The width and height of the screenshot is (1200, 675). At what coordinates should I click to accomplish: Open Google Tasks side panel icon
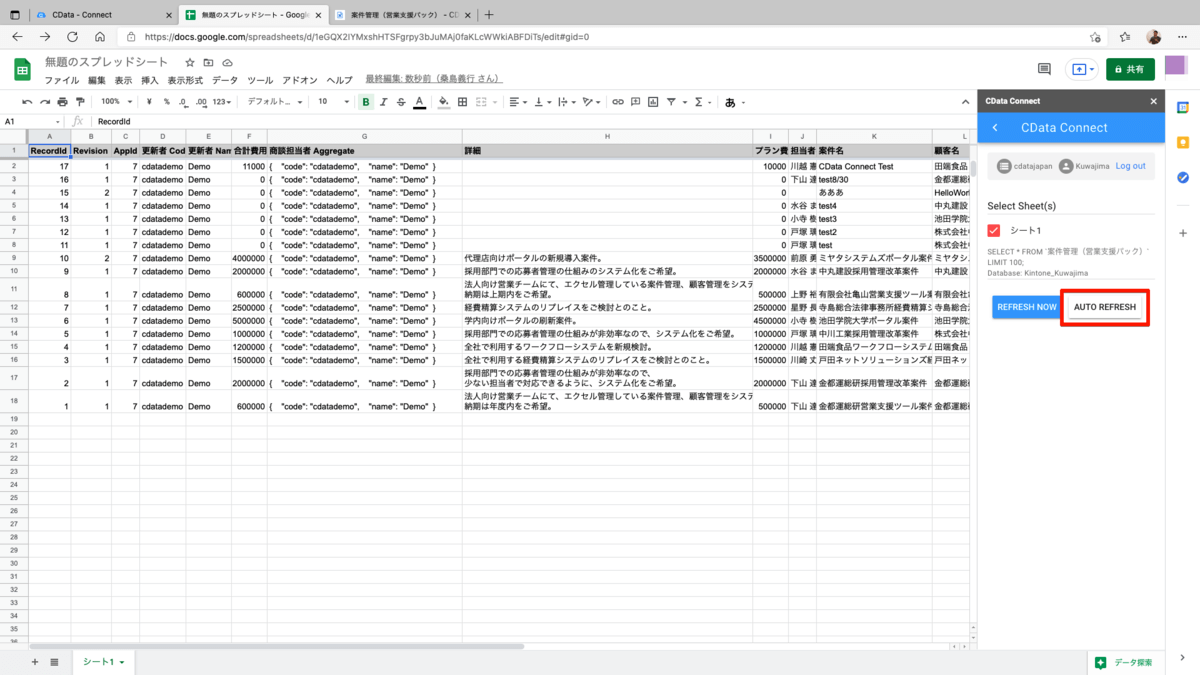tap(1183, 178)
